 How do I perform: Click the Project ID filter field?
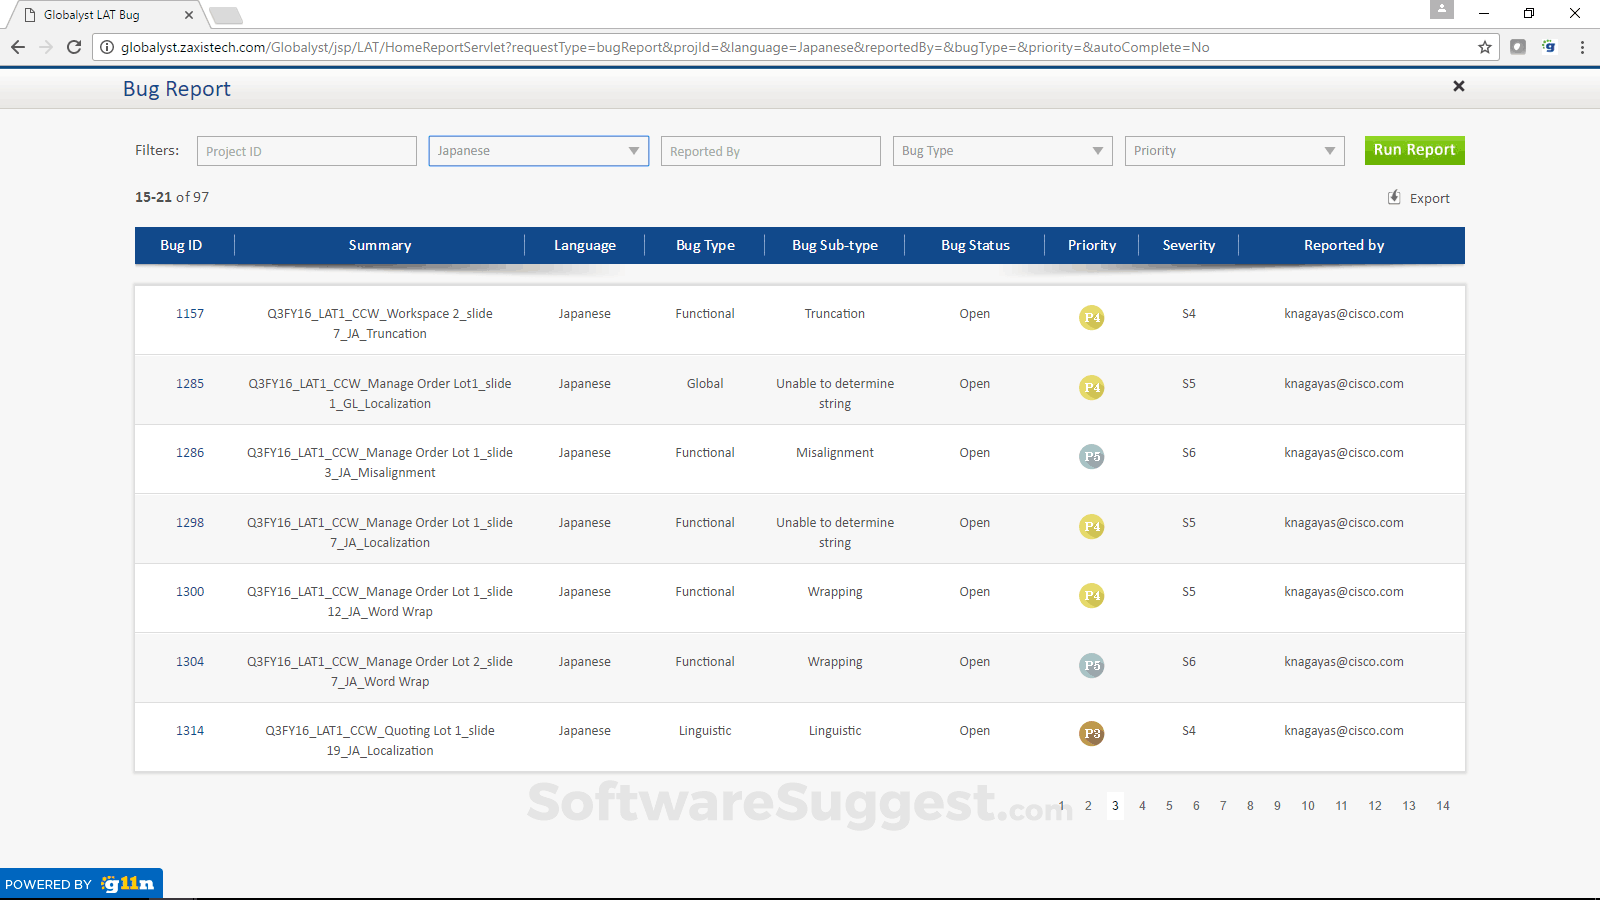[x=306, y=151]
